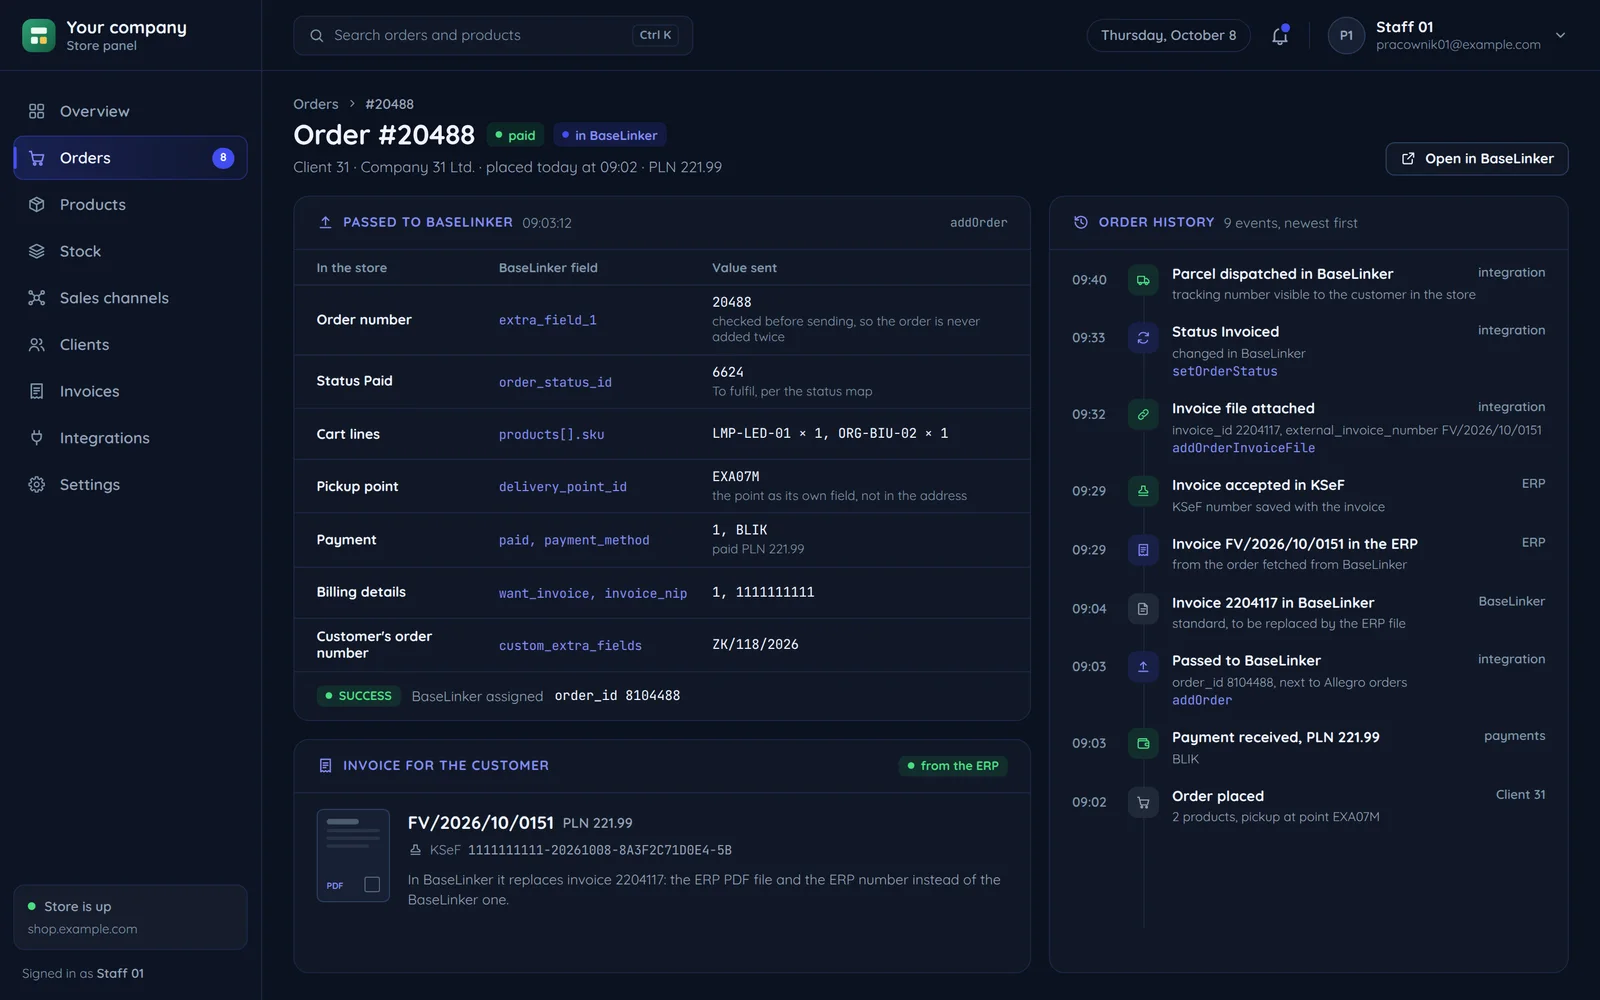Screen dimensions: 1600x1000
Task: Click the #20488 breadcrumb item
Action: coord(389,104)
